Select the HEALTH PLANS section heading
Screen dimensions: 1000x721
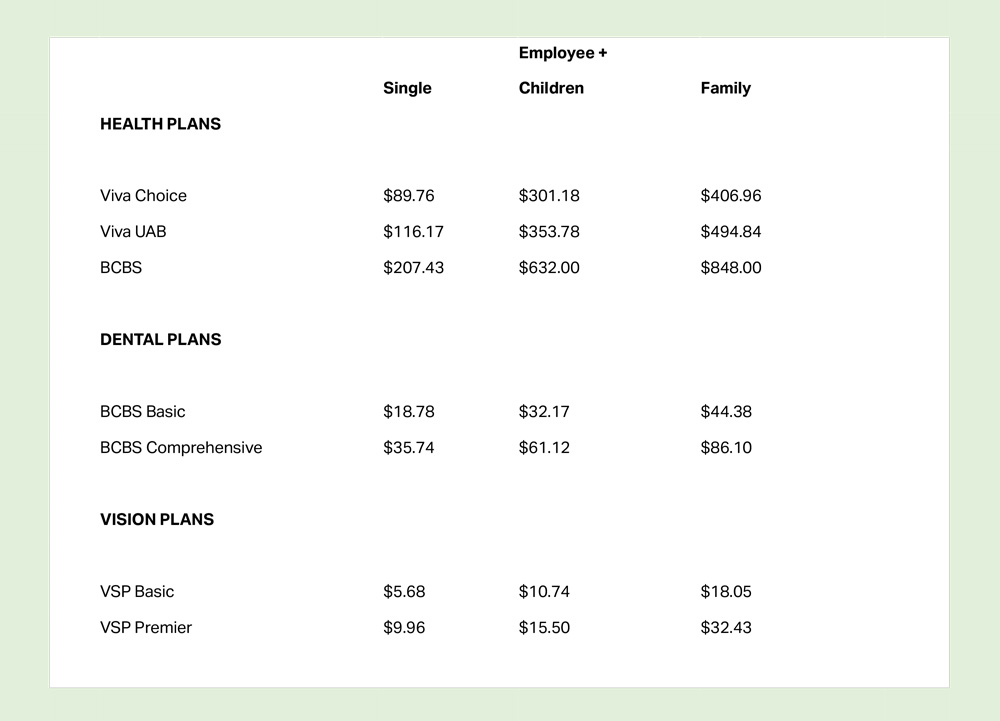click(x=160, y=124)
